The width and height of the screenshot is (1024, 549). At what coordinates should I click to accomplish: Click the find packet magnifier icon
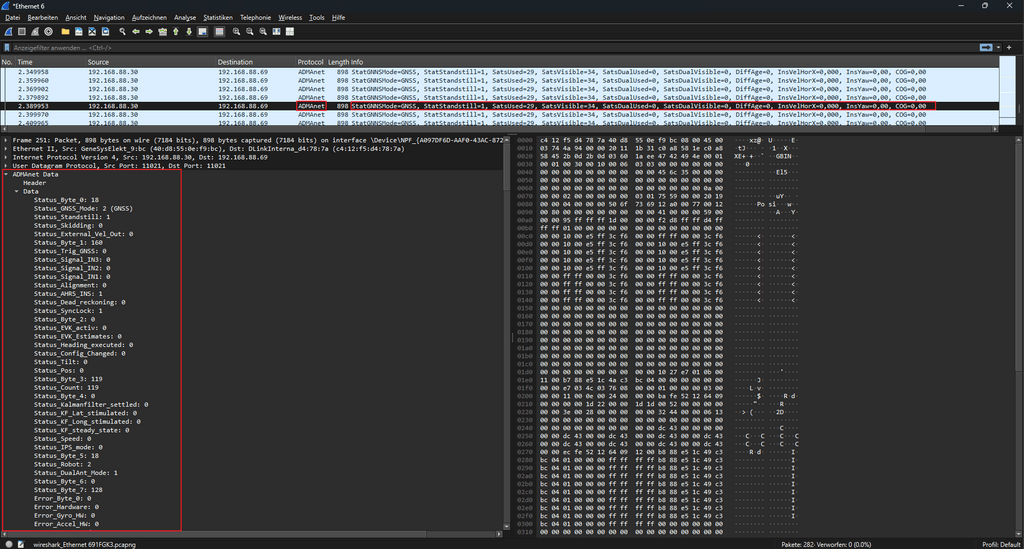click(x=120, y=32)
